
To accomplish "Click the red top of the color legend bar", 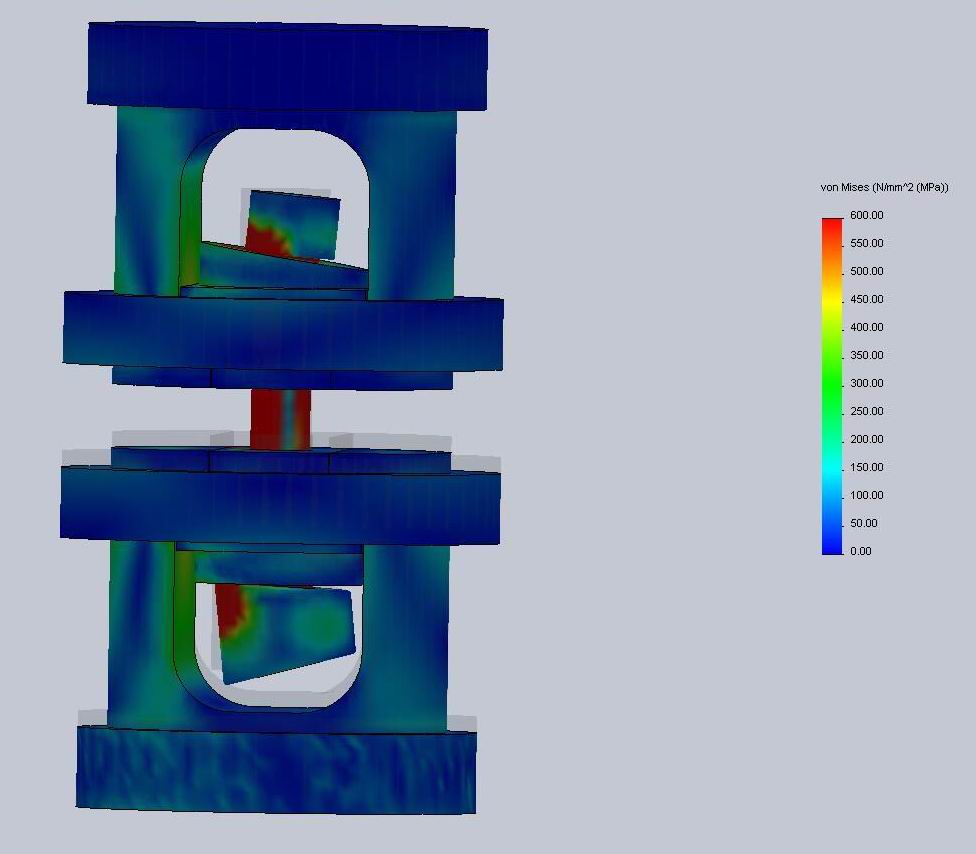I will point(832,224).
